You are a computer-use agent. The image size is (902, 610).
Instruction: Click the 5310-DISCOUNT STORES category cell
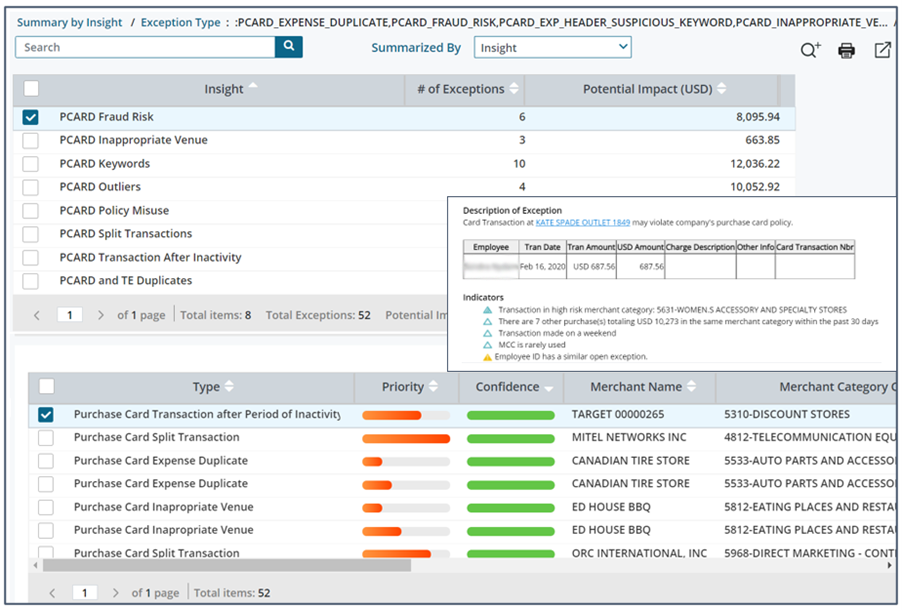(x=786, y=414)
